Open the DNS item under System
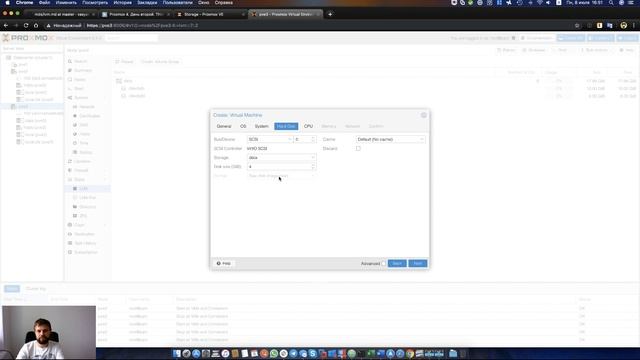The image size is (640, 360). point(87,125)
